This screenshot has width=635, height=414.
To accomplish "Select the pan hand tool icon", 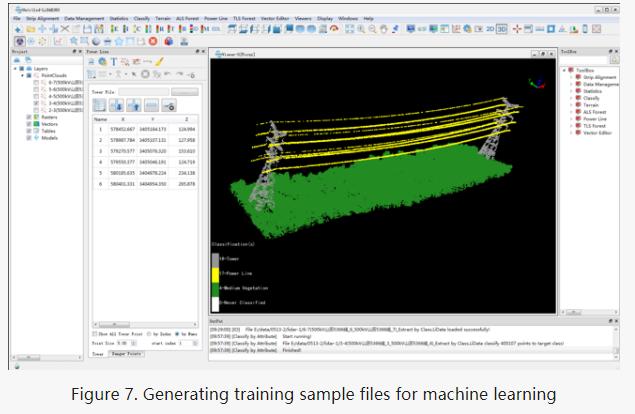I will coord(384,29).
